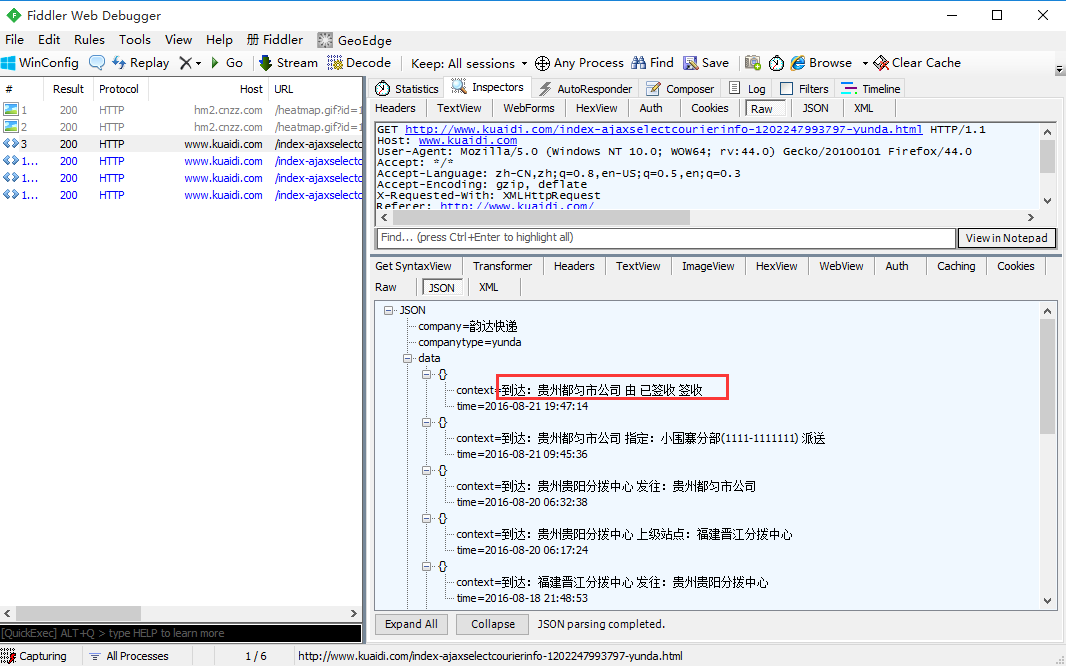Open the File menu

[x=14, y=40]
